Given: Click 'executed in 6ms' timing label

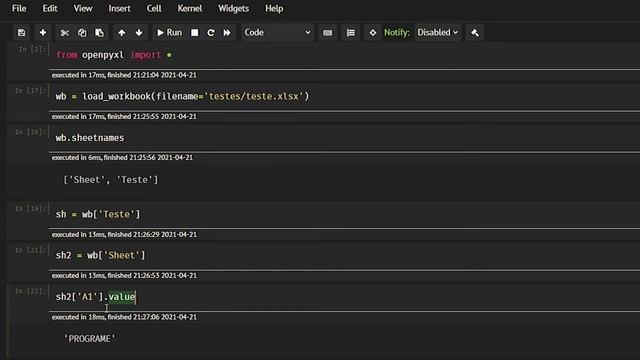Looking at the screenshot, I should point(76,158).
